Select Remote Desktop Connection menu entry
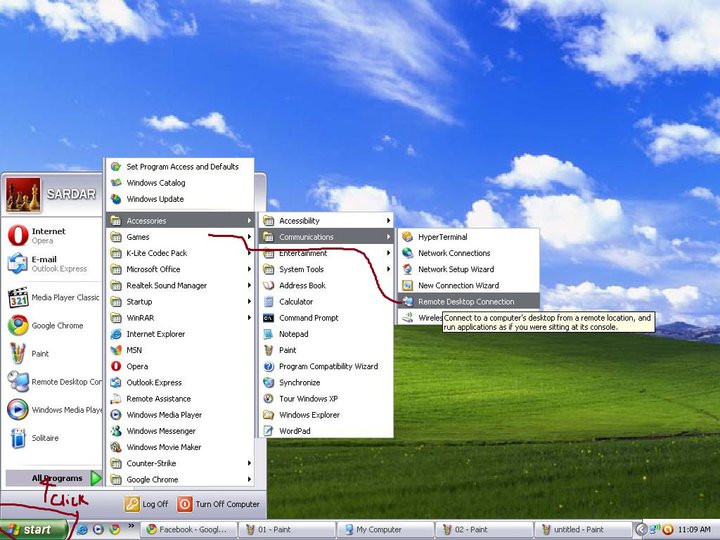The image size is (720, 540). click(466, 301)
